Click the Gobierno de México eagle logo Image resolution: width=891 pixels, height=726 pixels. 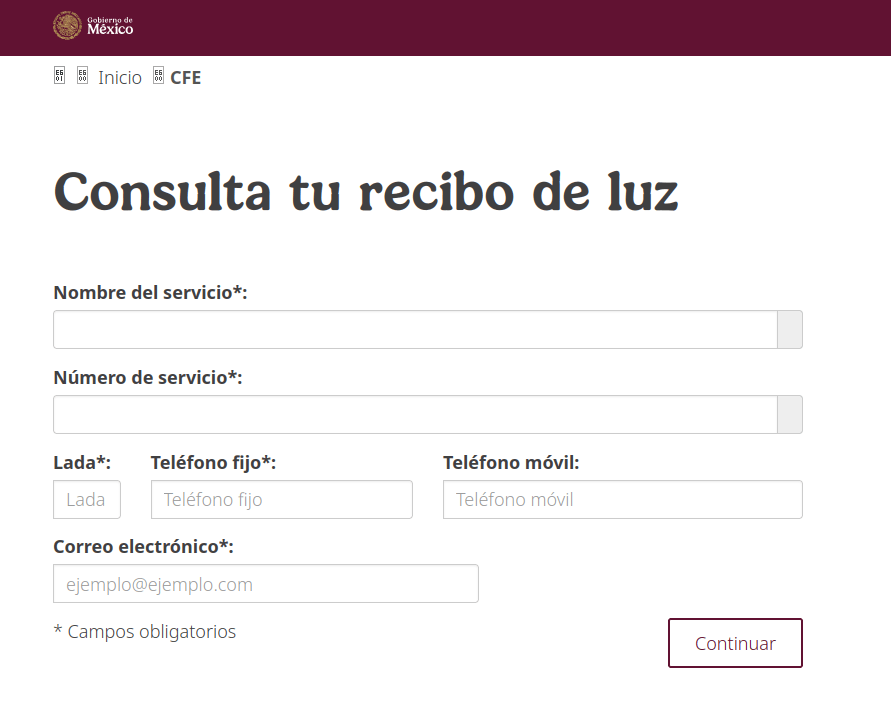[x=68, y=27]
